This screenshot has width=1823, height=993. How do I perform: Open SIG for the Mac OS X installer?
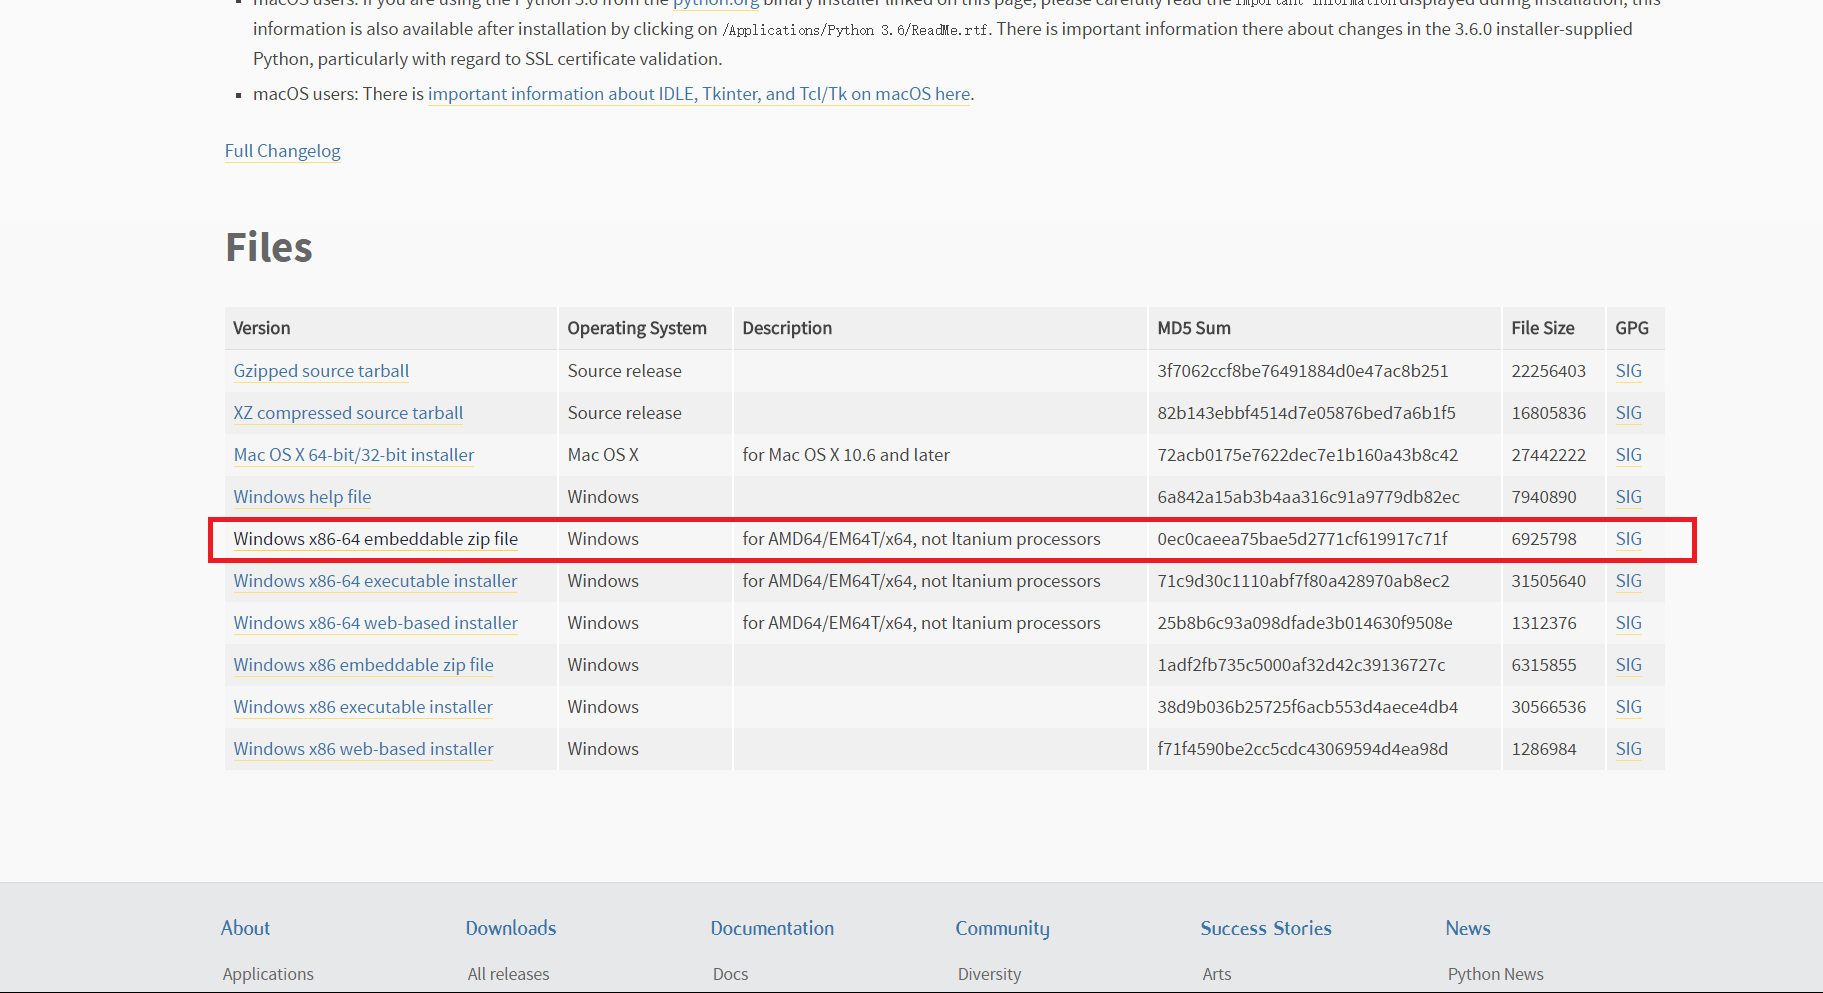tap(1629, 455)
